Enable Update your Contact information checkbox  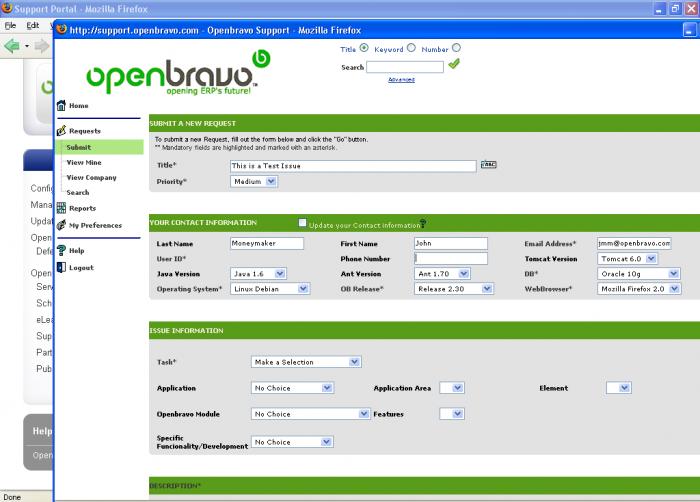[x=303, y=222]
